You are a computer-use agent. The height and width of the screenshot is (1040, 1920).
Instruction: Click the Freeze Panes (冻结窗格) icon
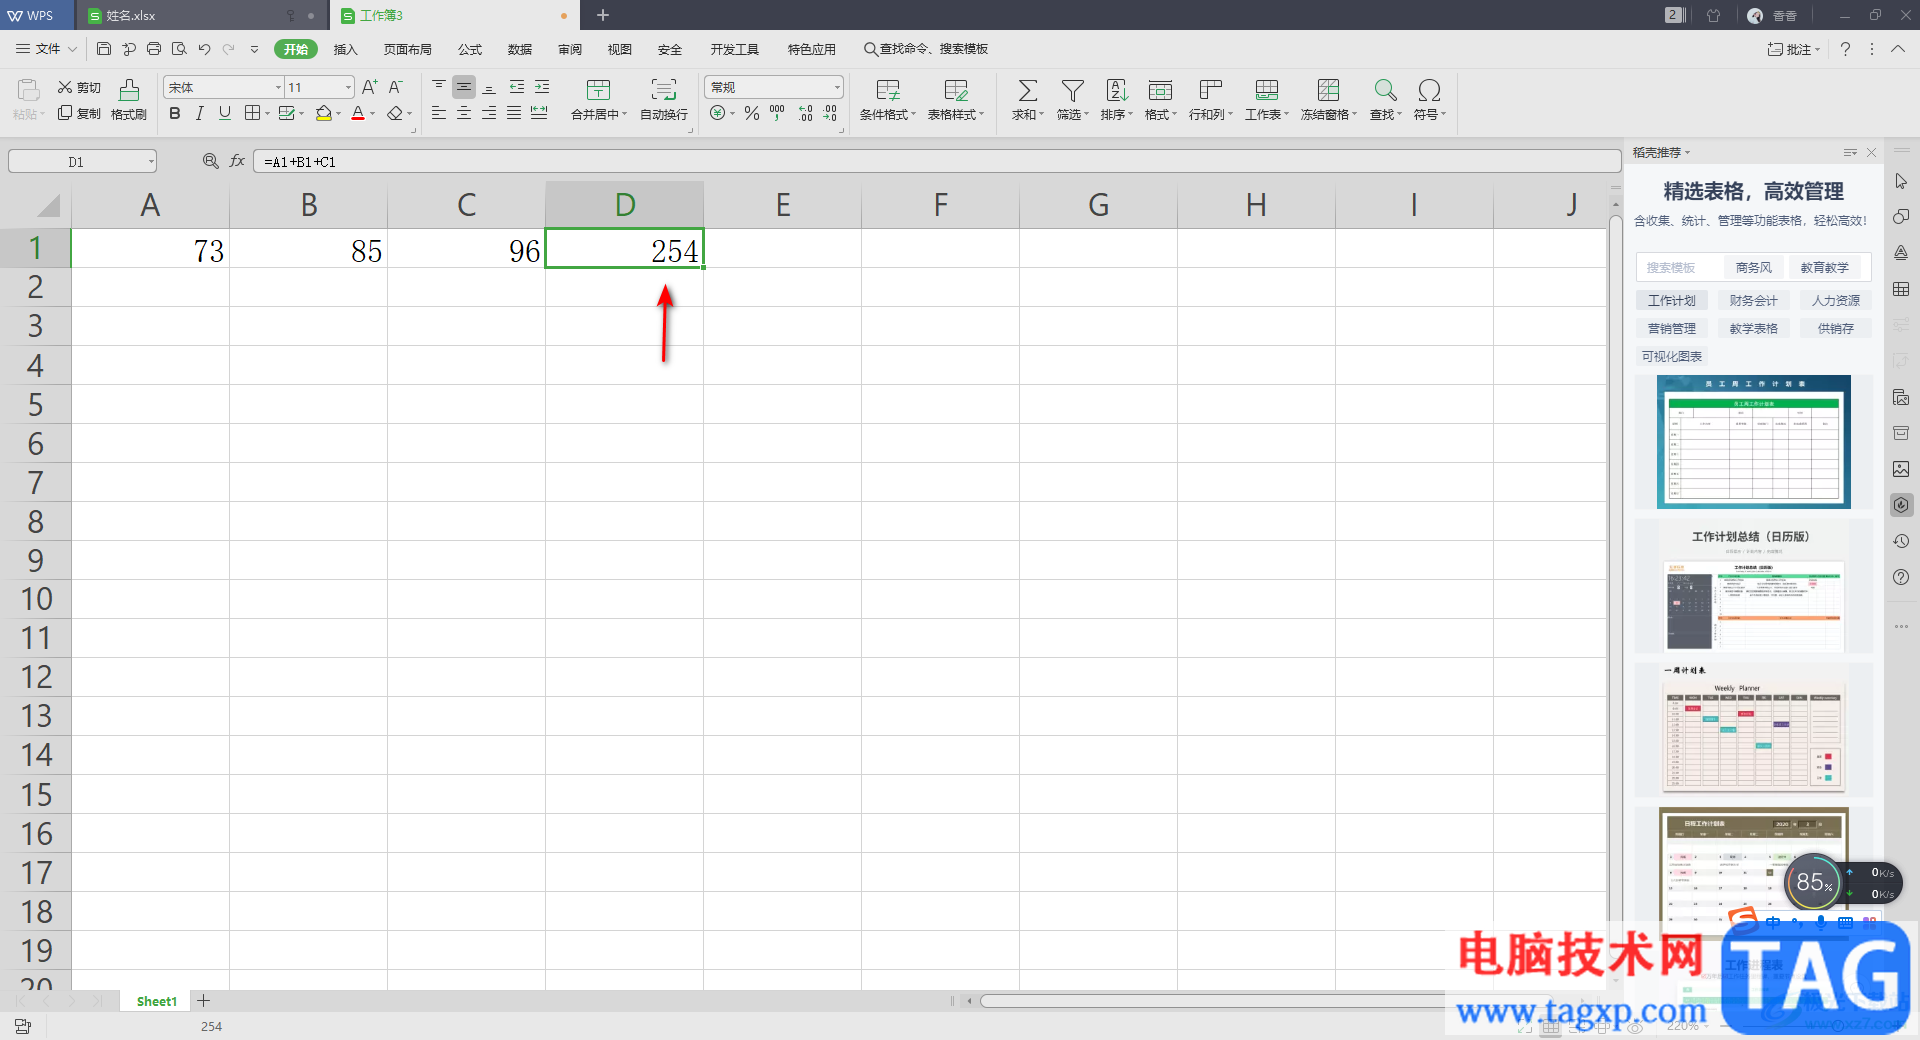[1328, 90]
